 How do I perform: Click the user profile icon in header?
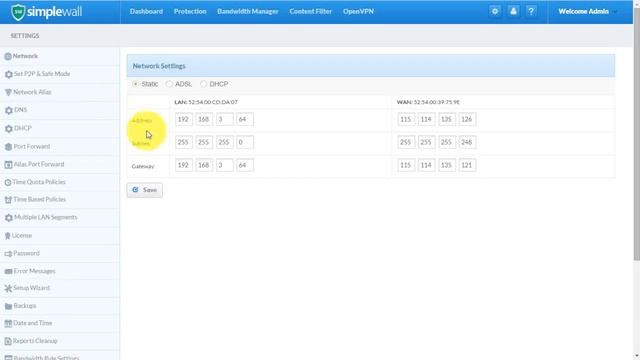[x=513, y=11]
